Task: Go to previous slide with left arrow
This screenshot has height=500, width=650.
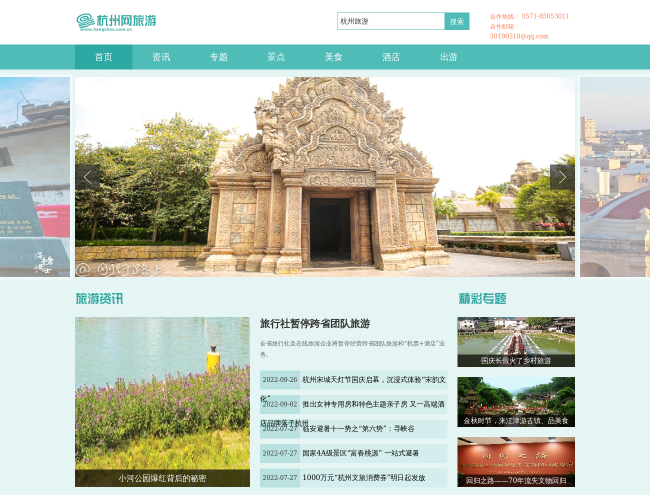Action: point(87,178)
